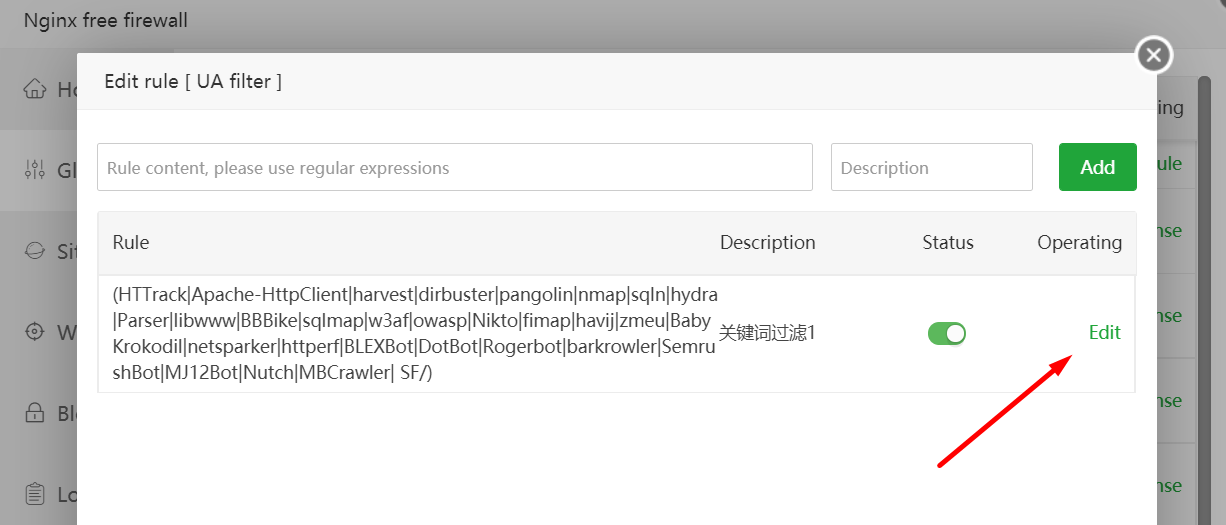Focus the Rule content input field
This screenshot has height=525, width=1226.
point(454,167)
